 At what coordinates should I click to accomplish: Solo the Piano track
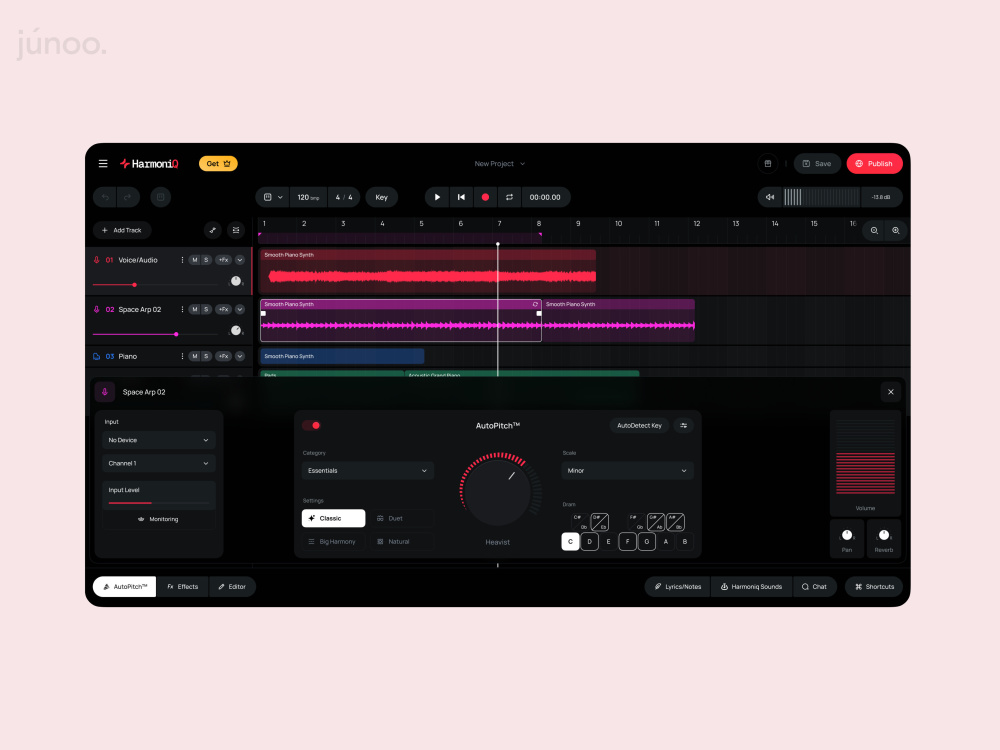pos(206,357)
